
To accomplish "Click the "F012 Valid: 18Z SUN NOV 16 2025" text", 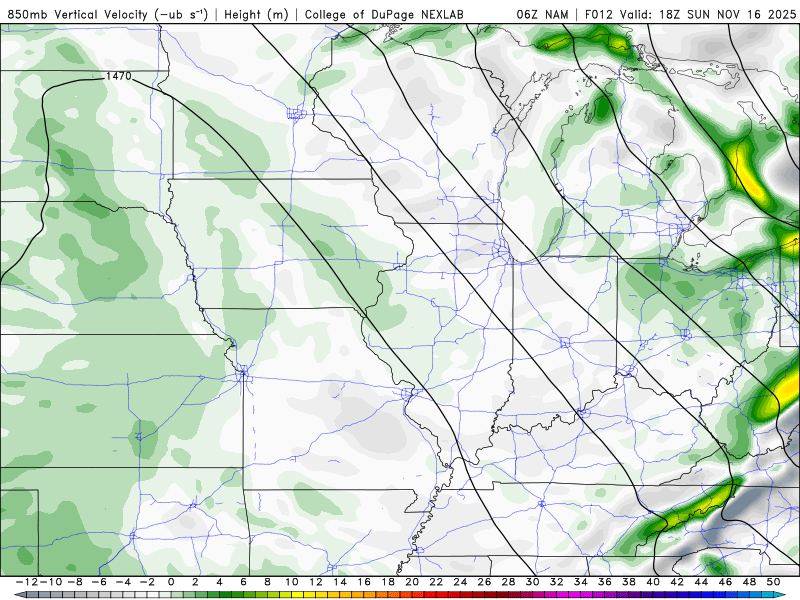I will pos(690,14).
